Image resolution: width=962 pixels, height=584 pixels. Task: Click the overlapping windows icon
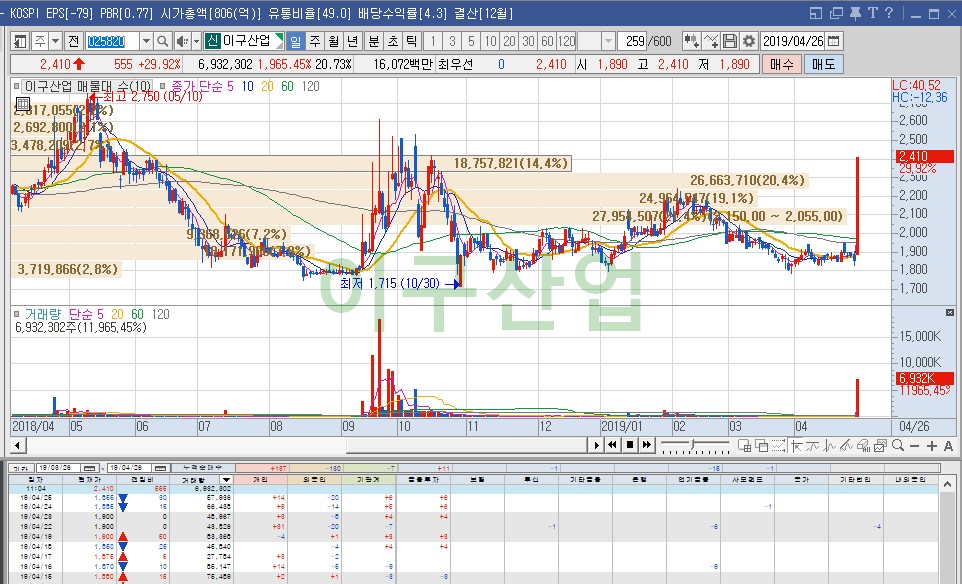click(x=761, y=445)
